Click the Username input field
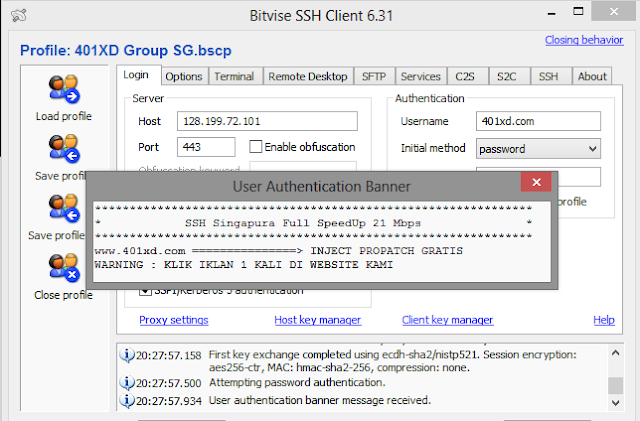Screen dimensions: 640x421 [538, 121]
